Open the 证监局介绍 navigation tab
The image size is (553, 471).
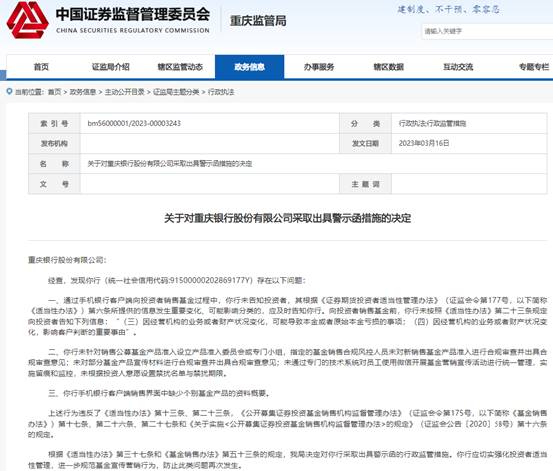click(x=111, y=67)
